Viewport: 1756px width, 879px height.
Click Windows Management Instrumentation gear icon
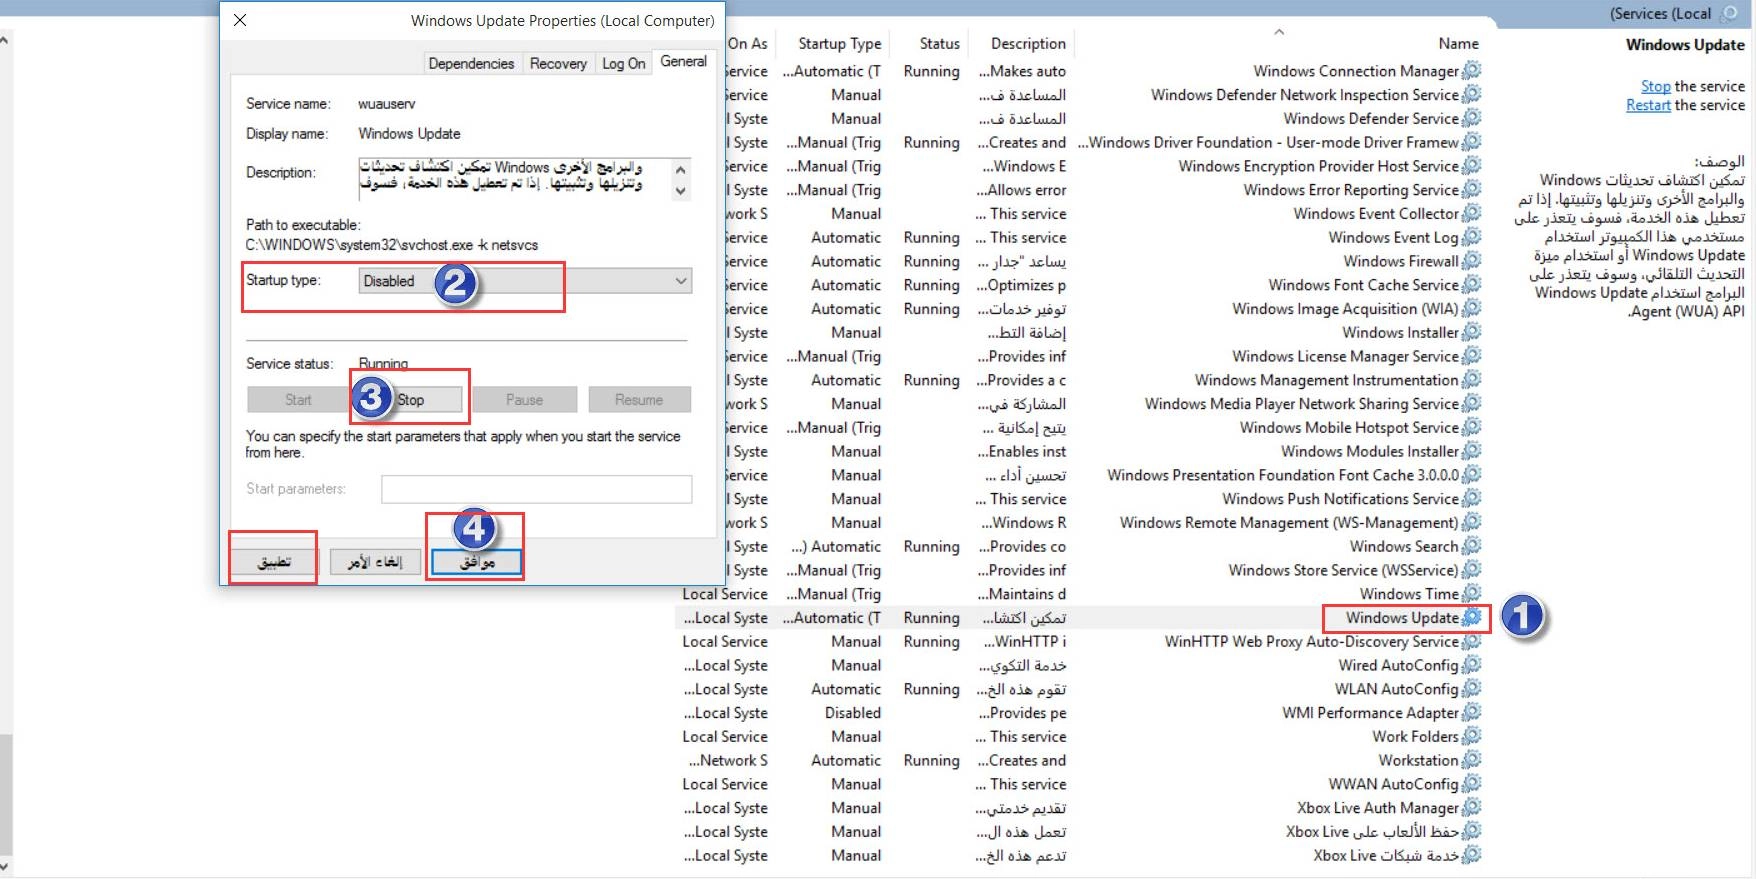coord(1471,380)
